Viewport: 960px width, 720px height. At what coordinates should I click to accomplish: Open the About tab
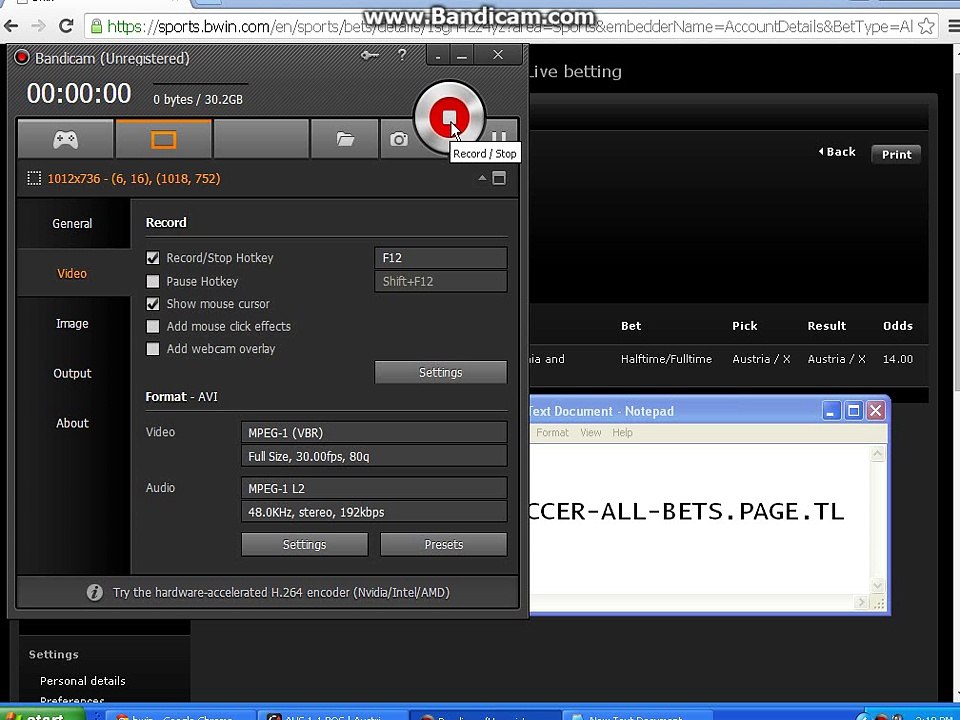click(72, 423)
